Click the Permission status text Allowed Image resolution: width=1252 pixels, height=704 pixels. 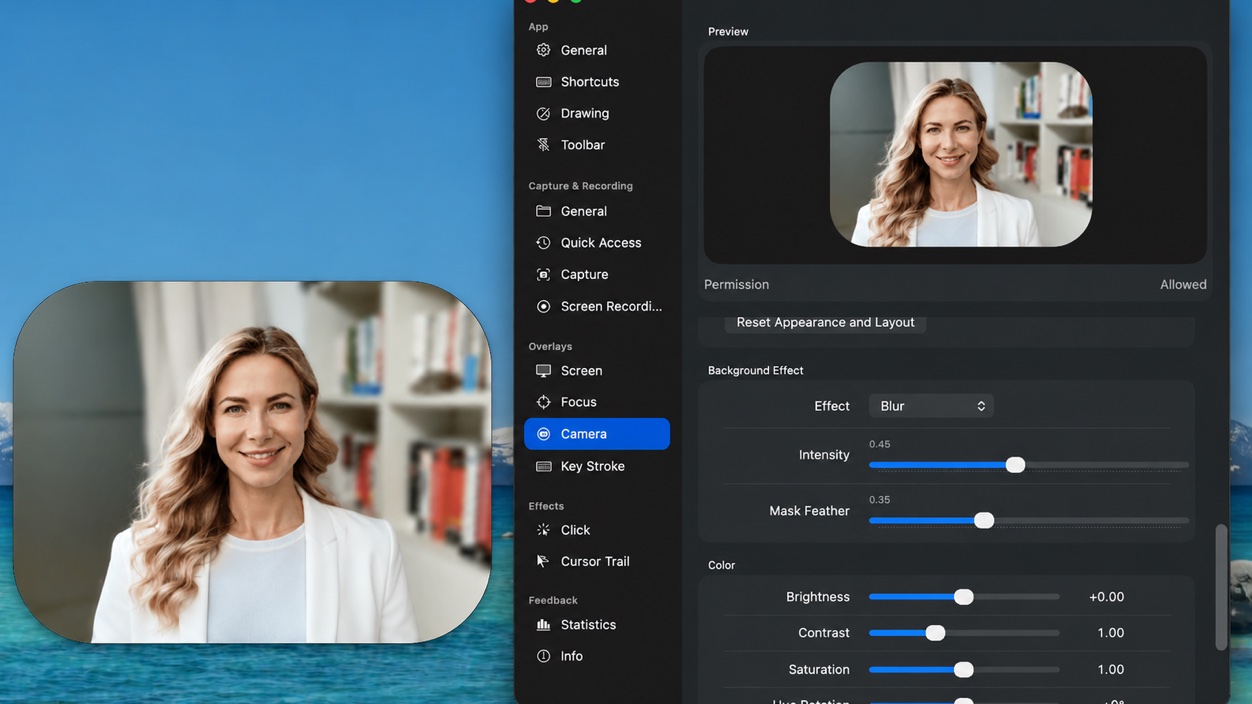tap(1183, 285)
